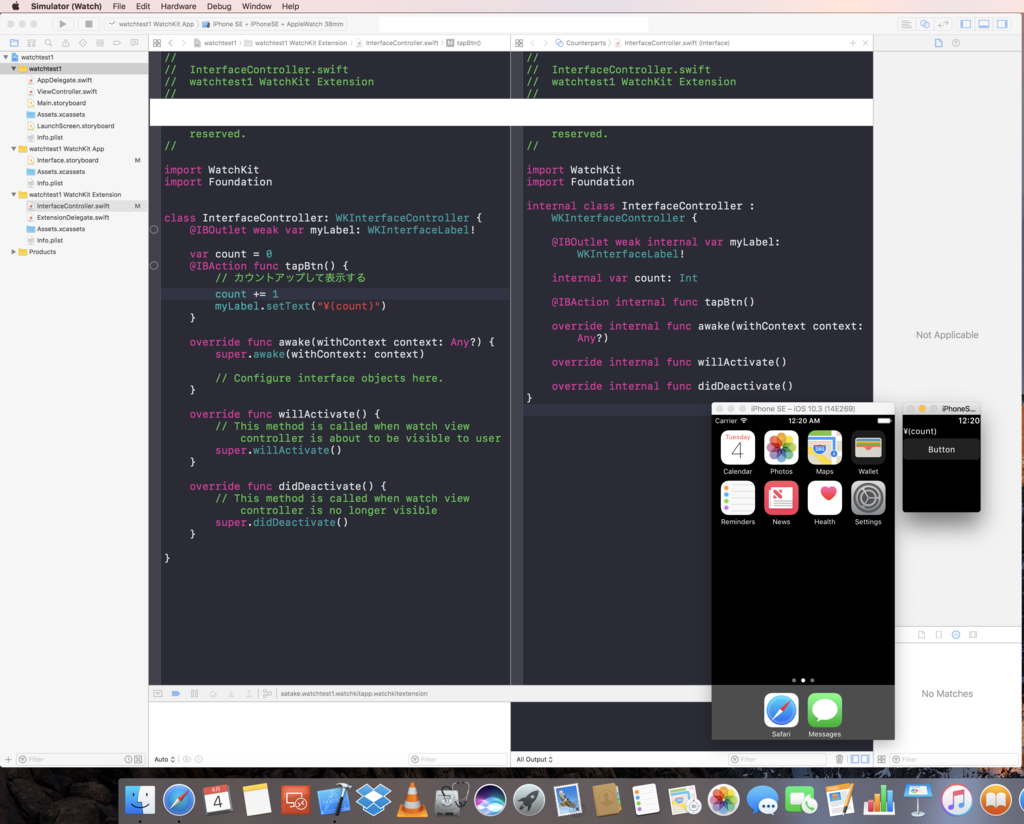Choose scheme watchtest1 WatchKit App
The height and width of the screenshot is (824, 1024).
tap(152, 24)
